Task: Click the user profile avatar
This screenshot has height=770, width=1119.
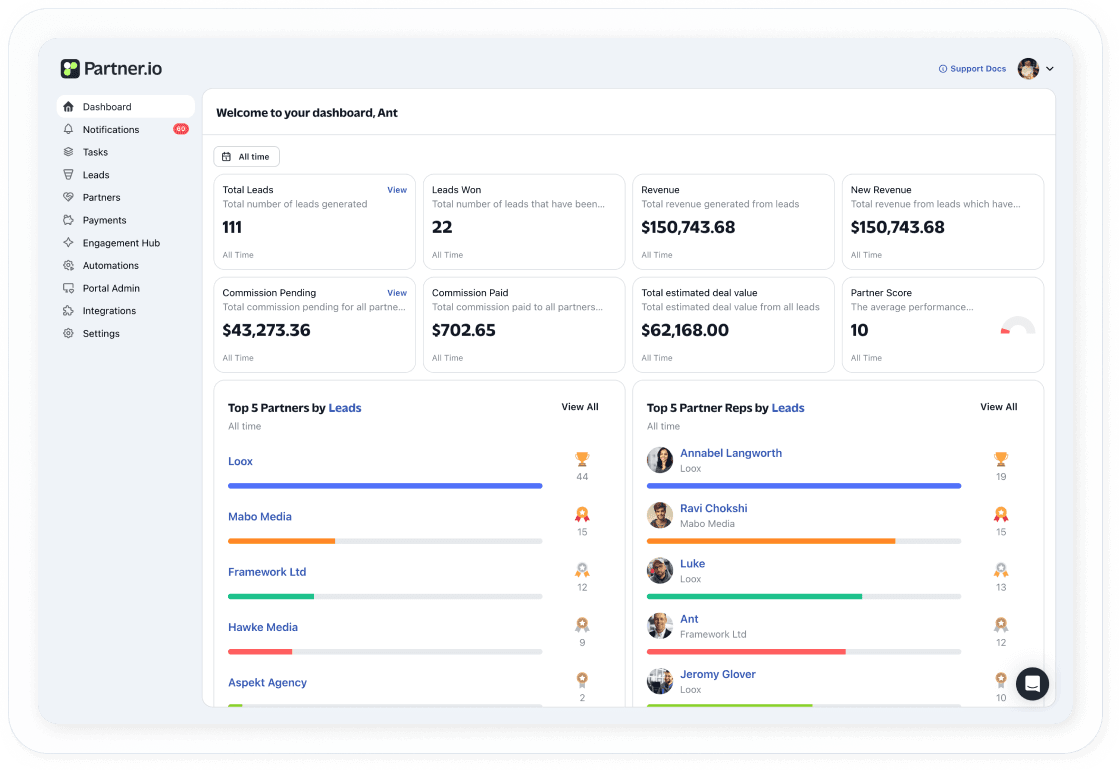Action: [x=1028, y=69]
